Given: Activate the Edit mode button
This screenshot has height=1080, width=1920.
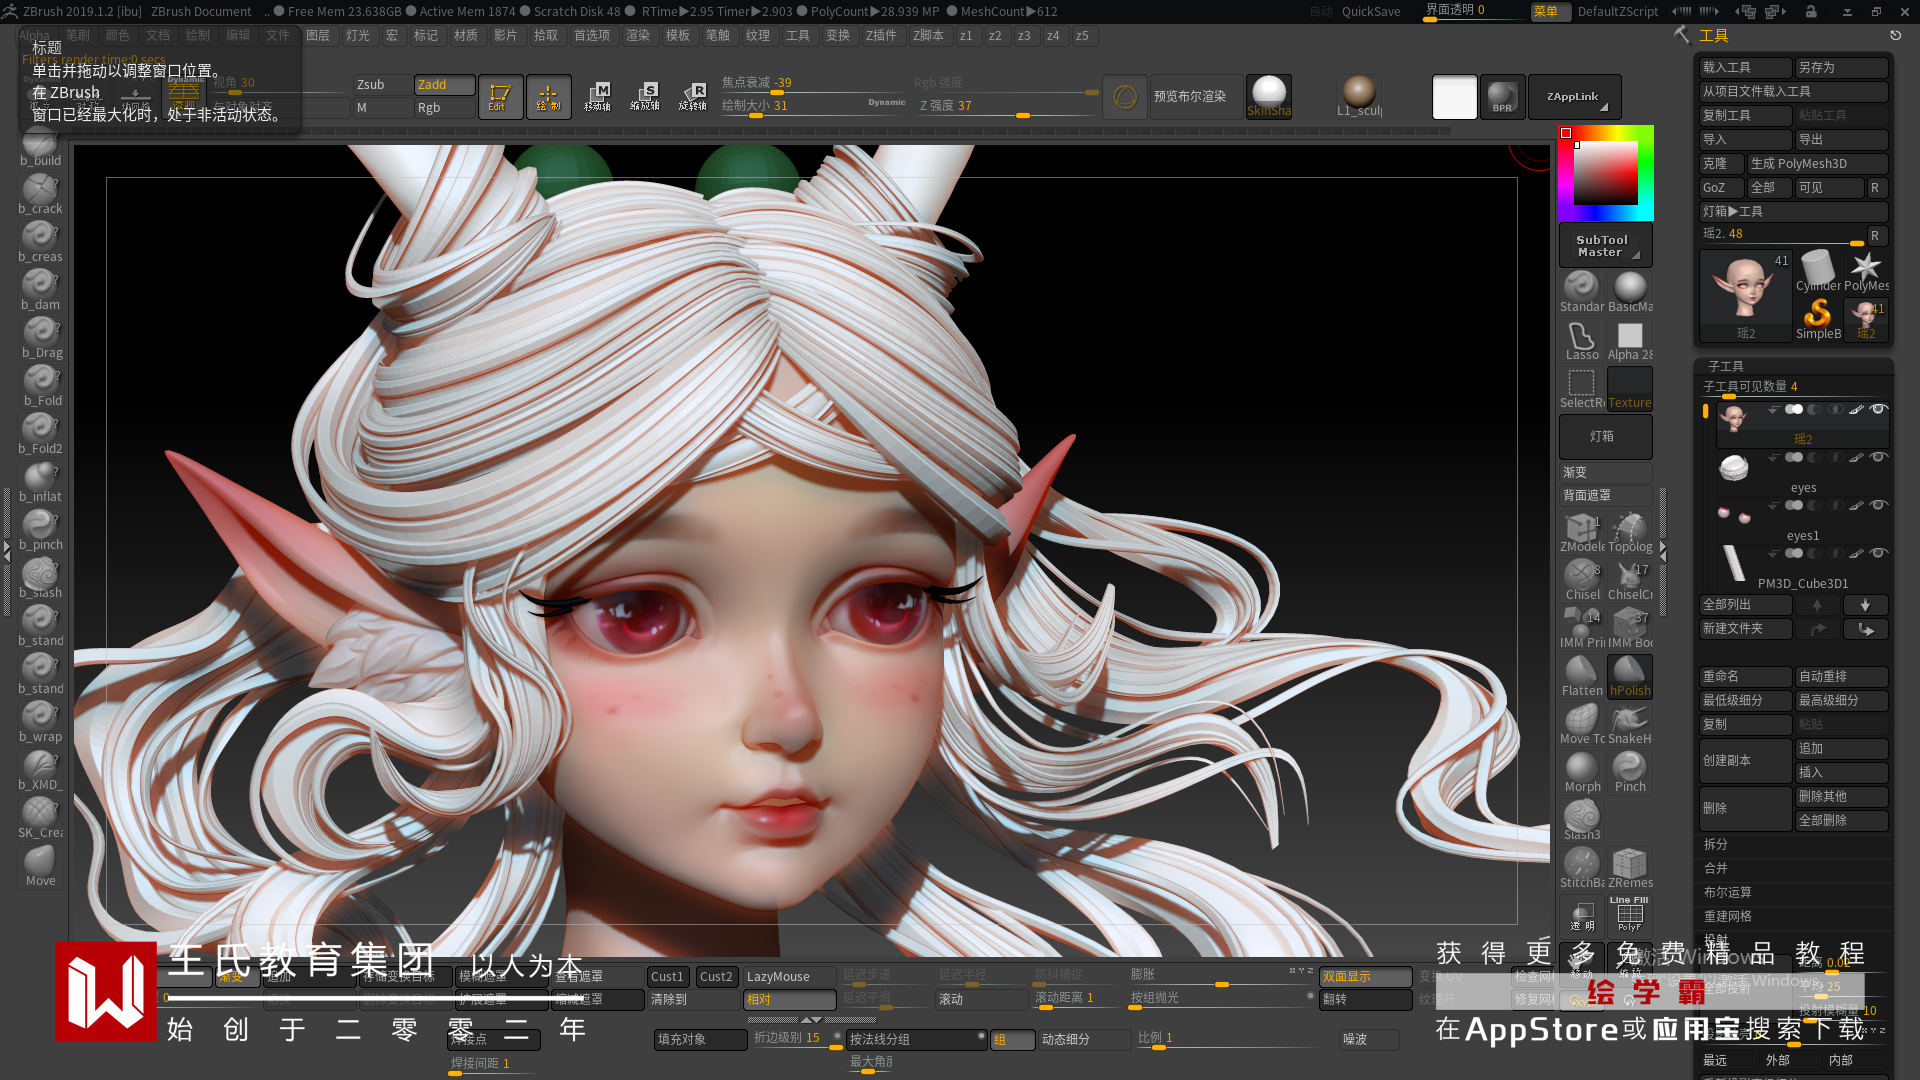Looking at the screenshot, I should 499,96.
